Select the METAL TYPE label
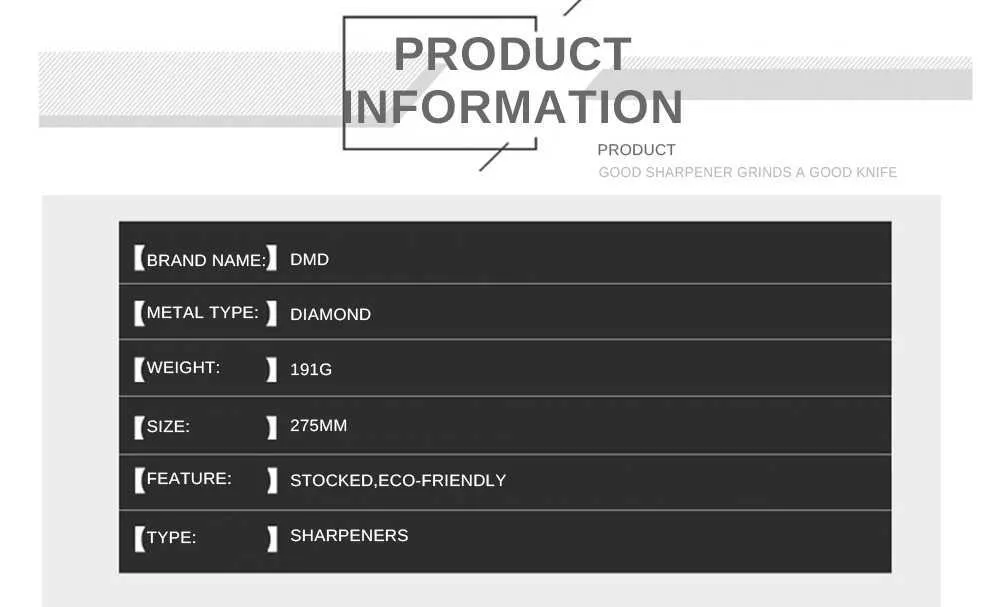The width and height of the screenshot is (1000, 607). 203,312
